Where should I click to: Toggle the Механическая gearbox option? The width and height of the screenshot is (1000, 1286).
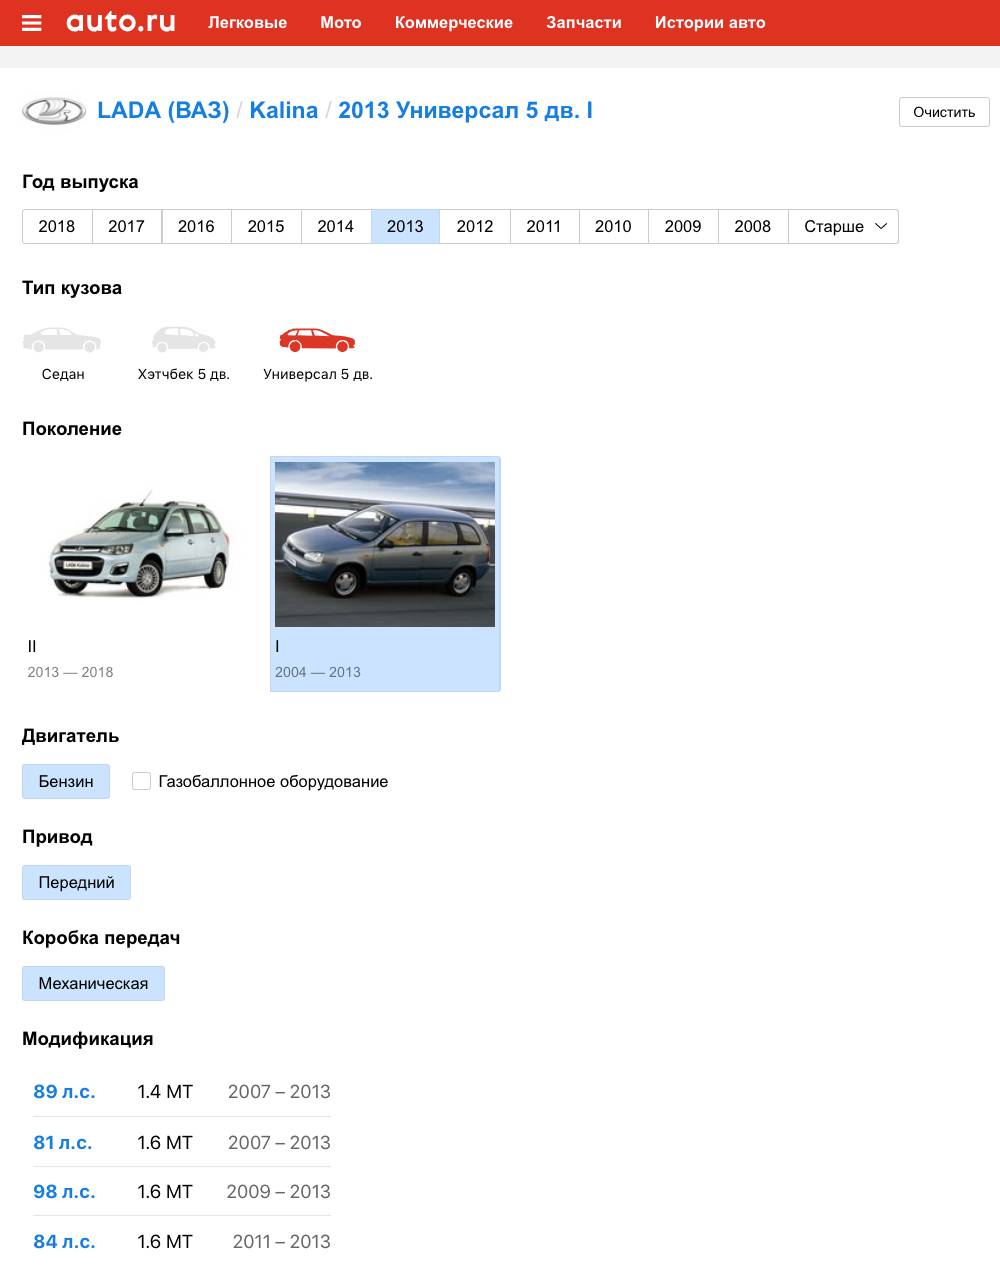click(93, 983)
